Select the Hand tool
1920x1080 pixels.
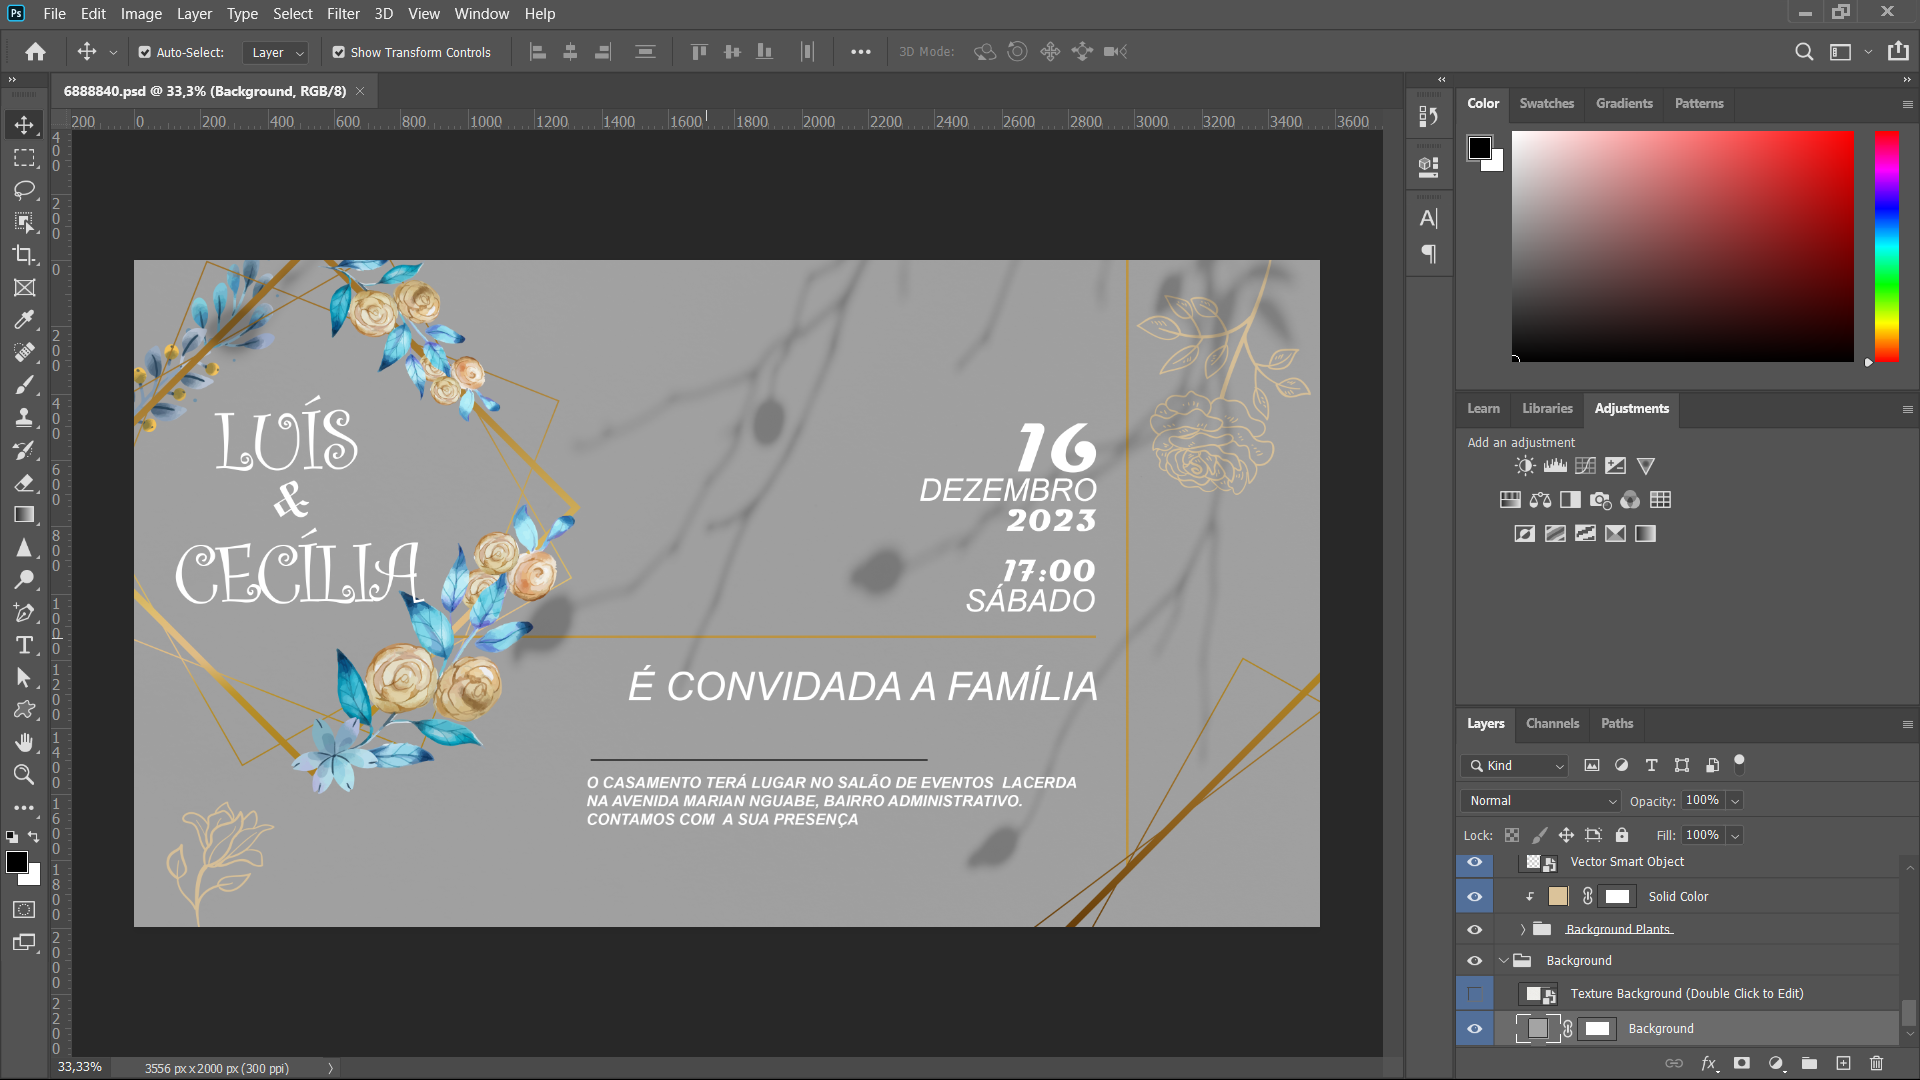[x=24, y=742]
